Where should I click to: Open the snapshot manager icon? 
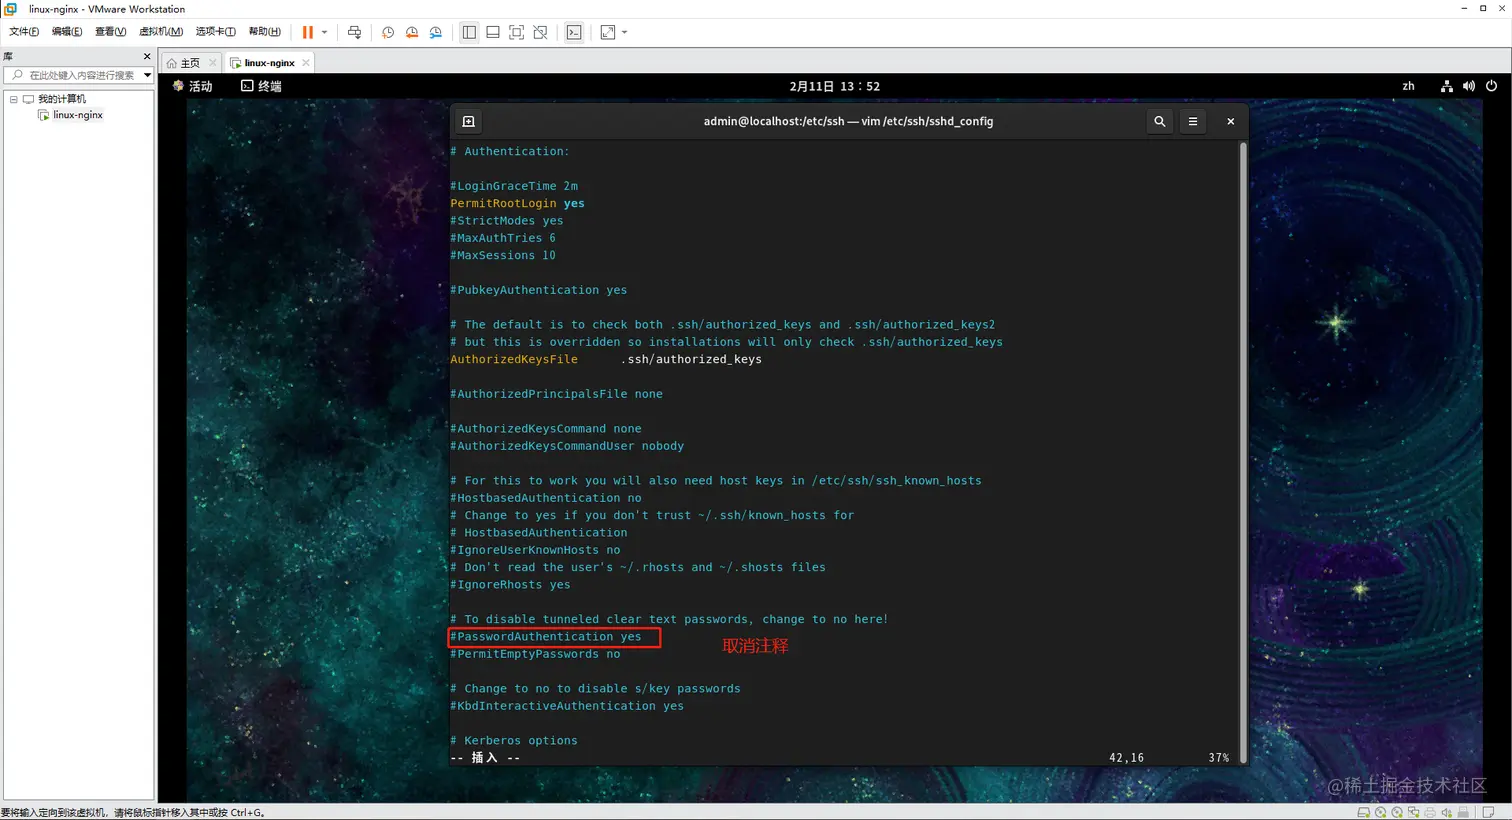[x=436, y=32]
